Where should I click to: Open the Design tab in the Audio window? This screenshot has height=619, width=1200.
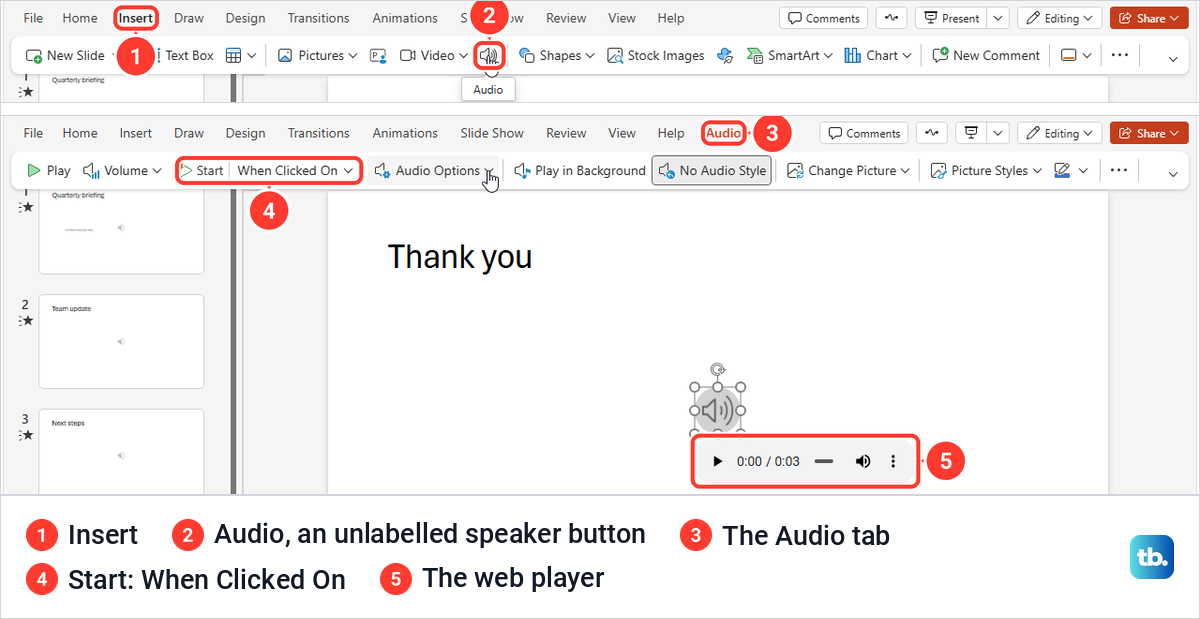(246, 133)
